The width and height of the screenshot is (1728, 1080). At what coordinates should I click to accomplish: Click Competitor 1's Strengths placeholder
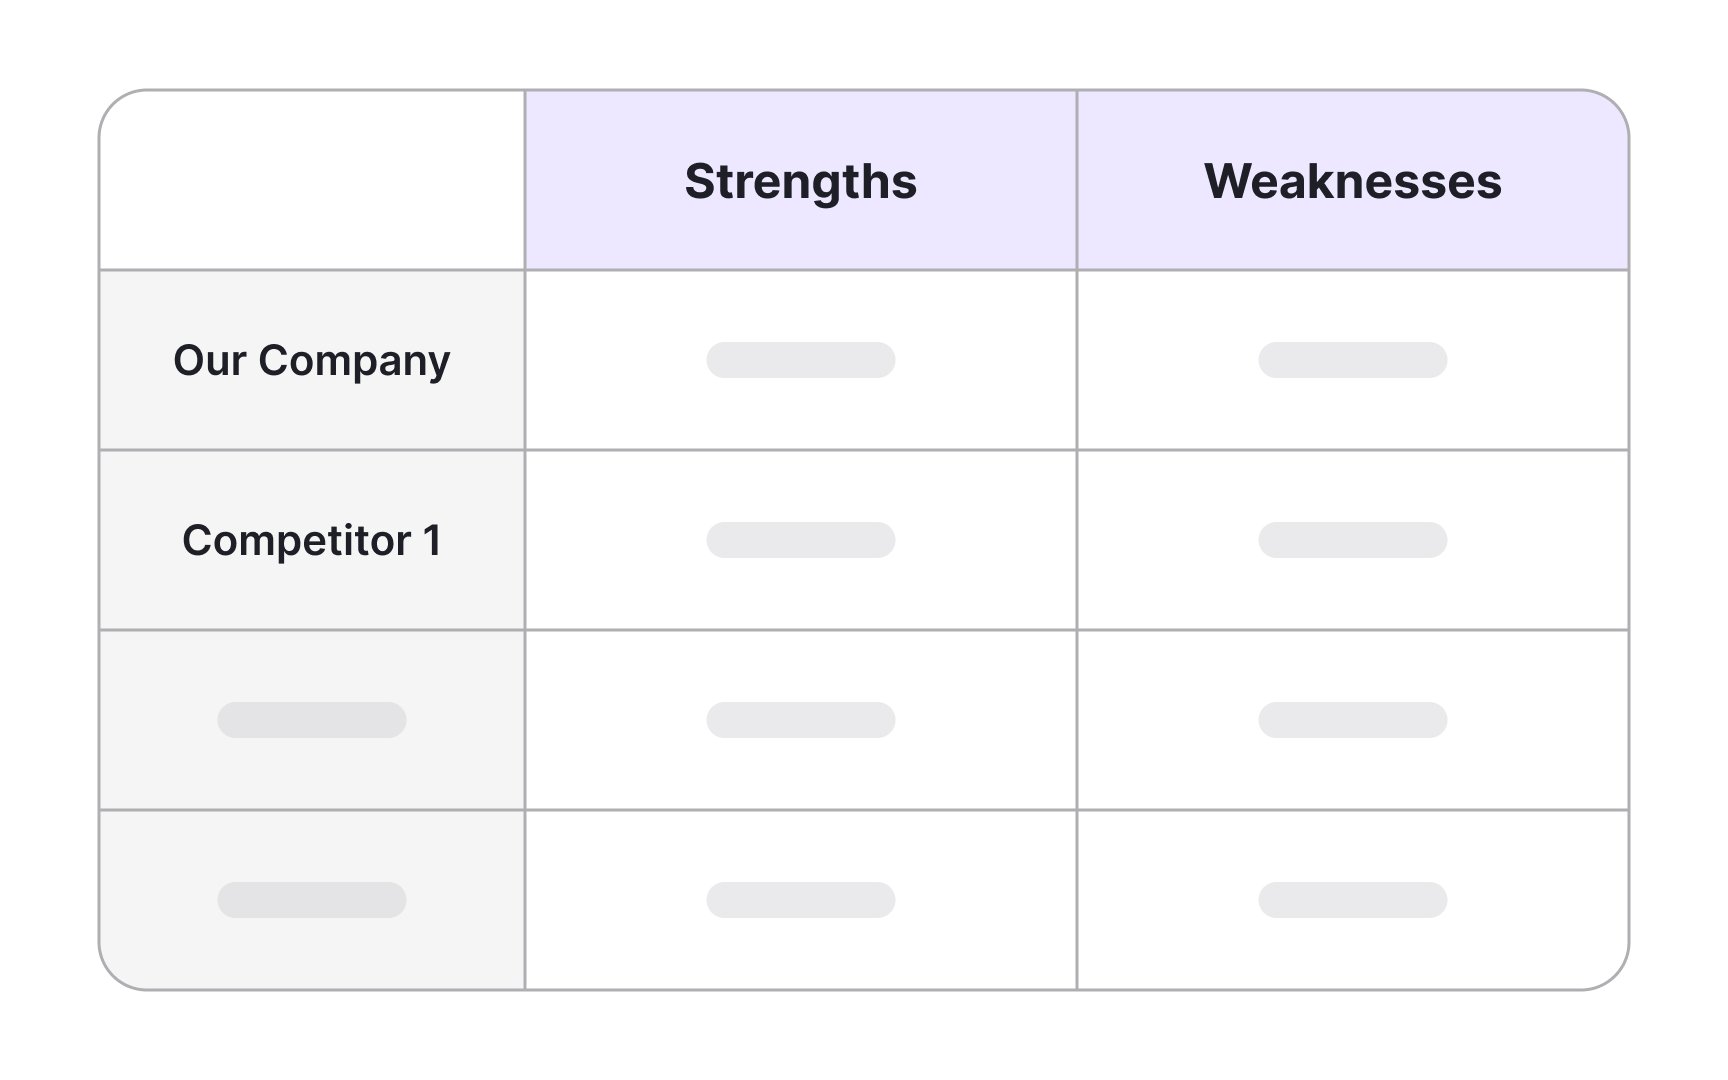point(800,540)
